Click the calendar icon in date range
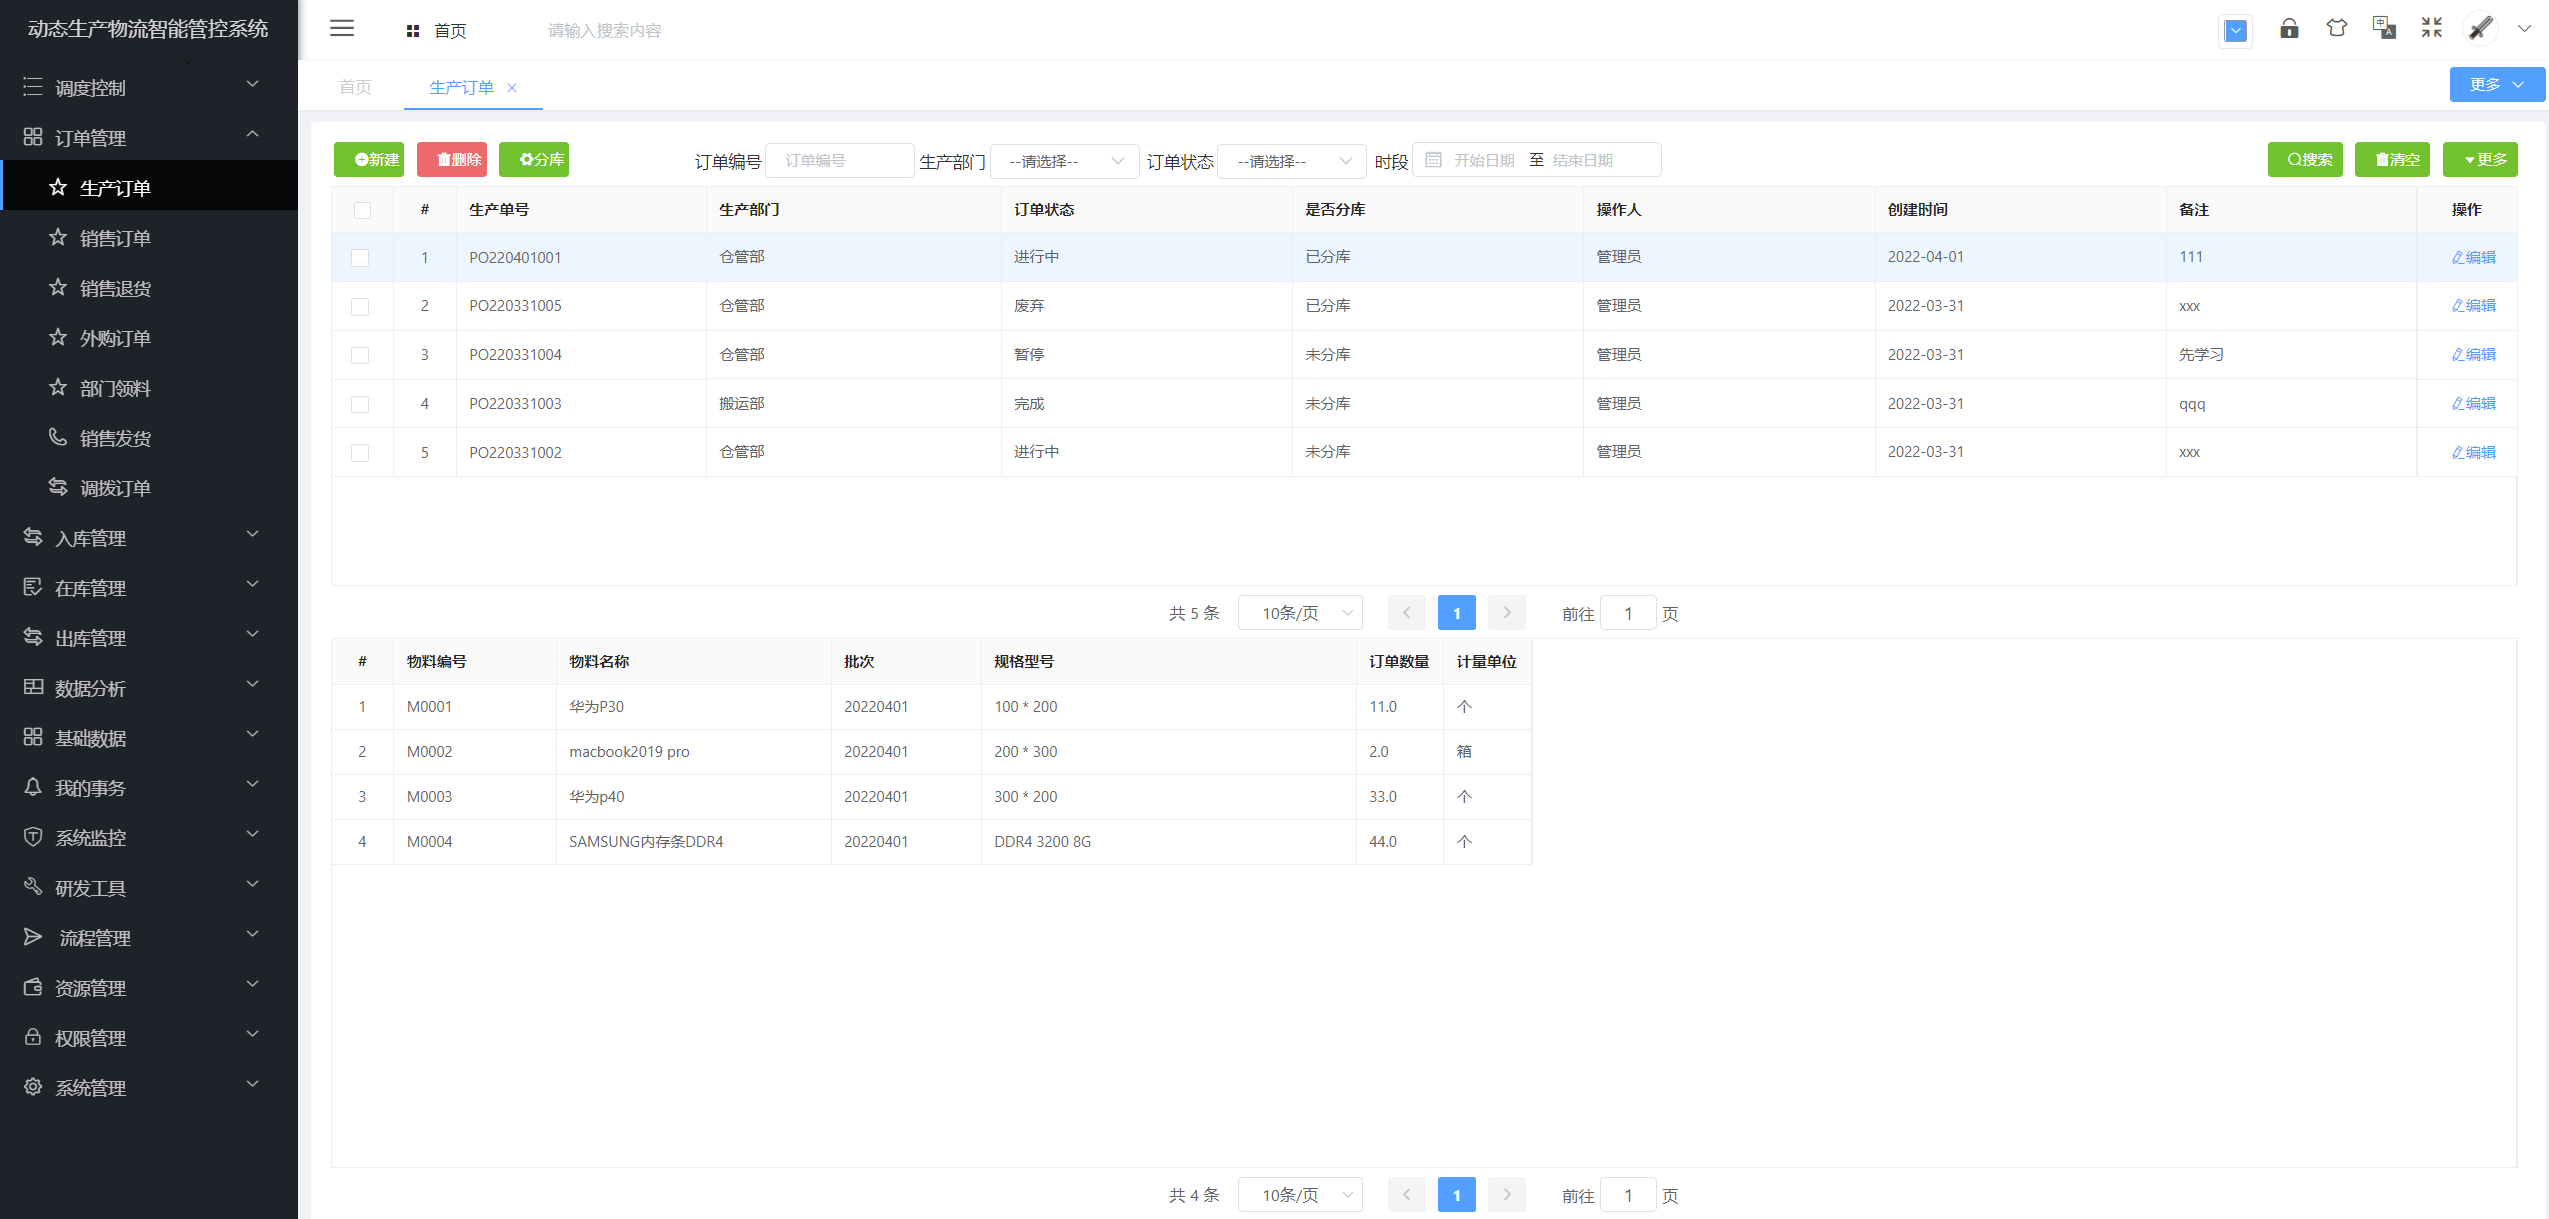Screen dimensions: 2549x1219 [x=1433, y=160]
